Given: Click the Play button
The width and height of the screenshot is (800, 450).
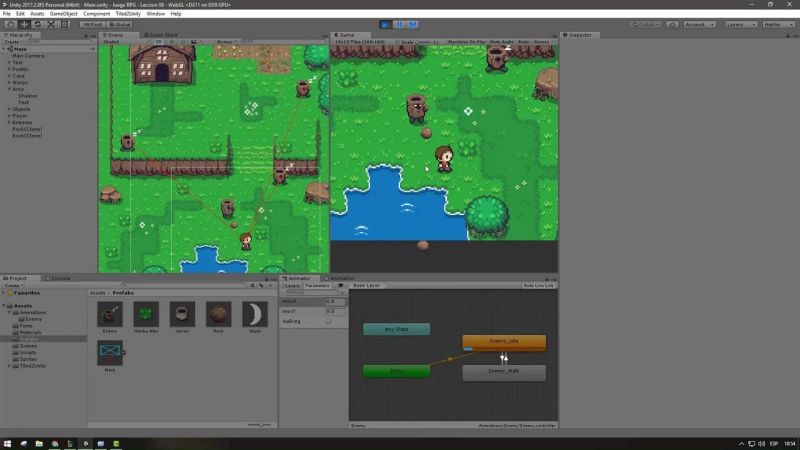Looking at the screenshot, I should pos(386,24).
